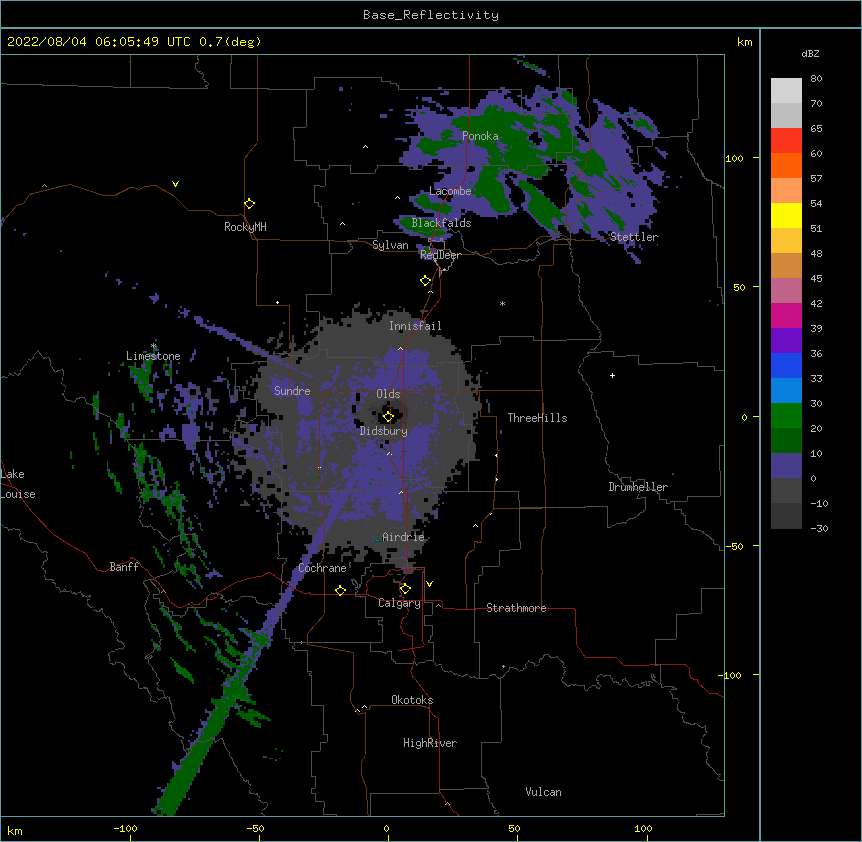Click the yellow diamond marker above RockyMH
This screenshot has width=862, height=842.
pos(249,203)
